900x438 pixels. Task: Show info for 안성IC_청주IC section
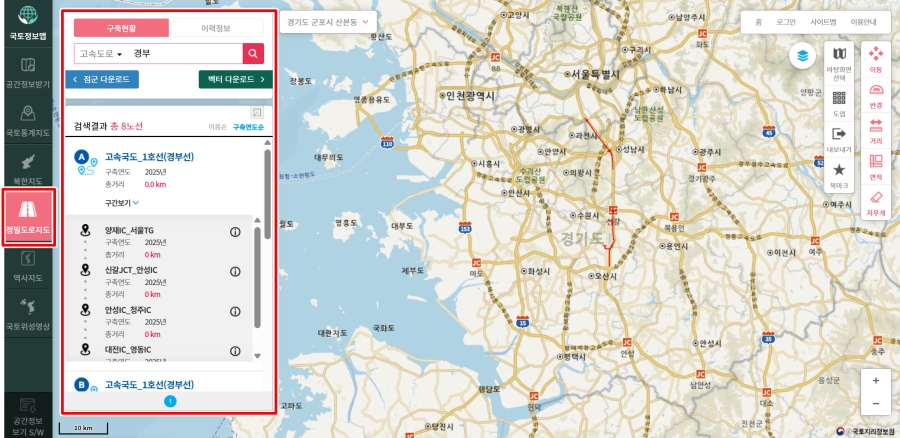[235, 312]
